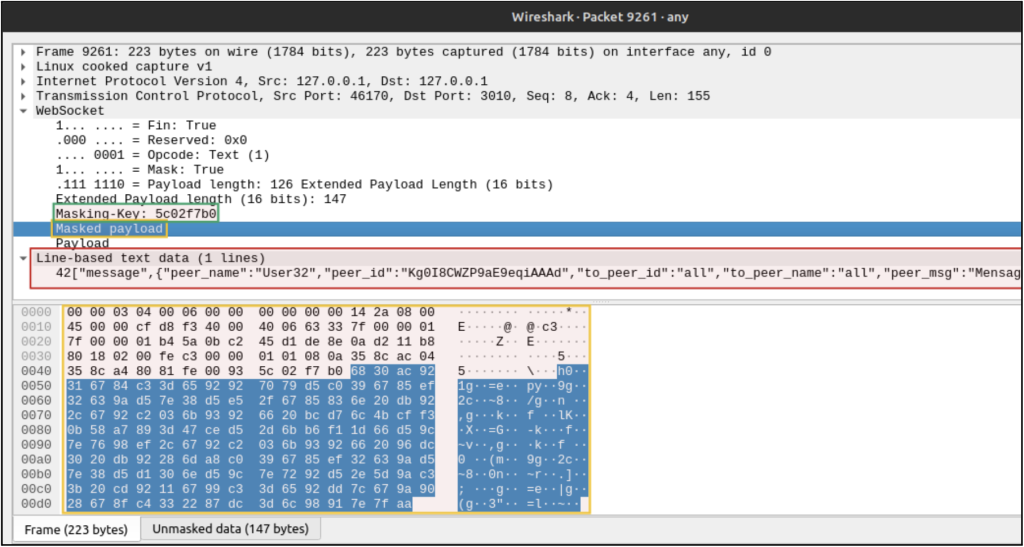Select the Fin: True field

pos(136,126)
